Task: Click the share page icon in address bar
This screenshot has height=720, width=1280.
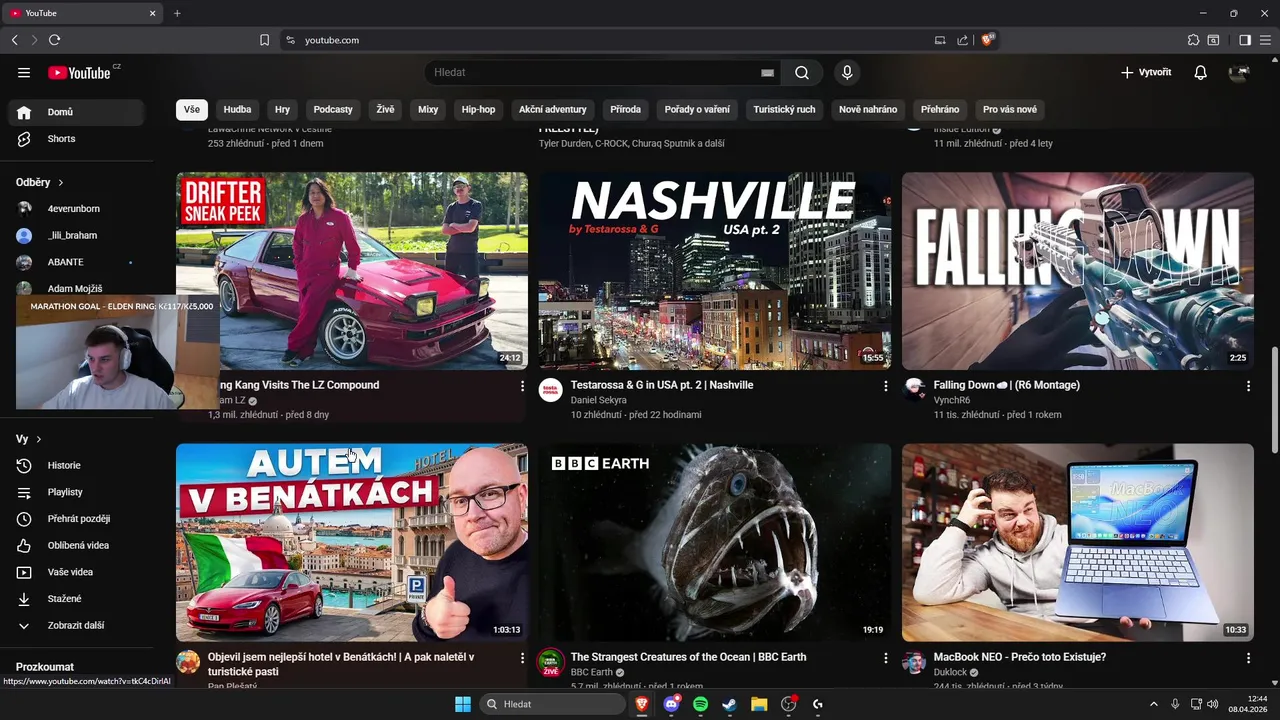Action: [962, 40]
